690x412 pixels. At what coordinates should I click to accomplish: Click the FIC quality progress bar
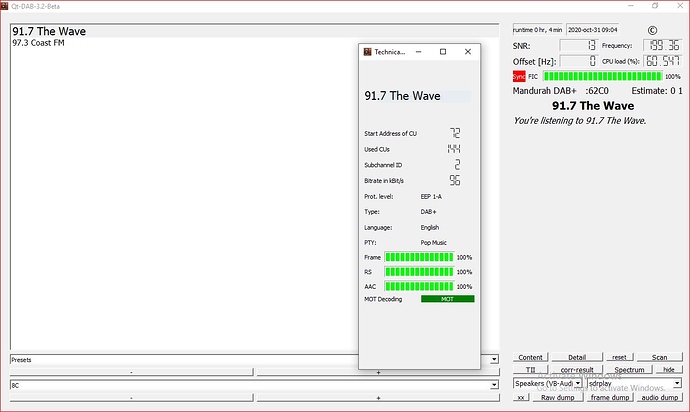602,76
